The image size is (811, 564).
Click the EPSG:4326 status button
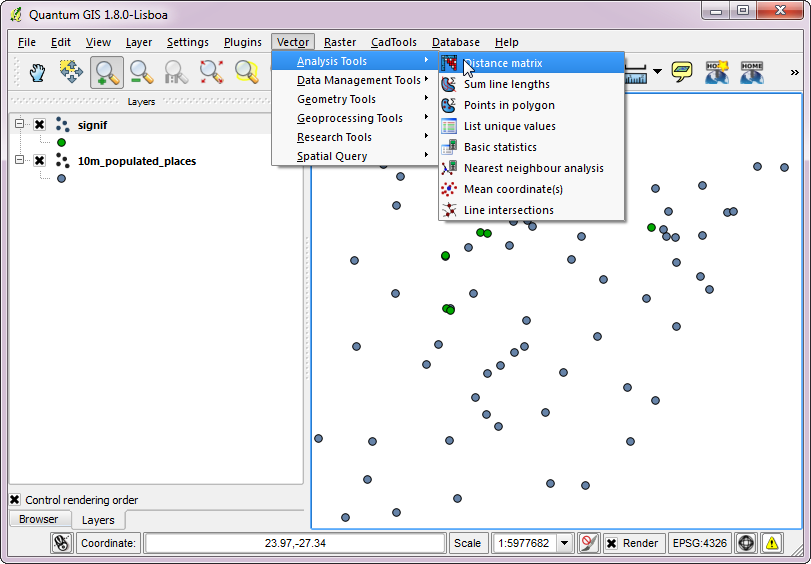click(x=700, y=543)
